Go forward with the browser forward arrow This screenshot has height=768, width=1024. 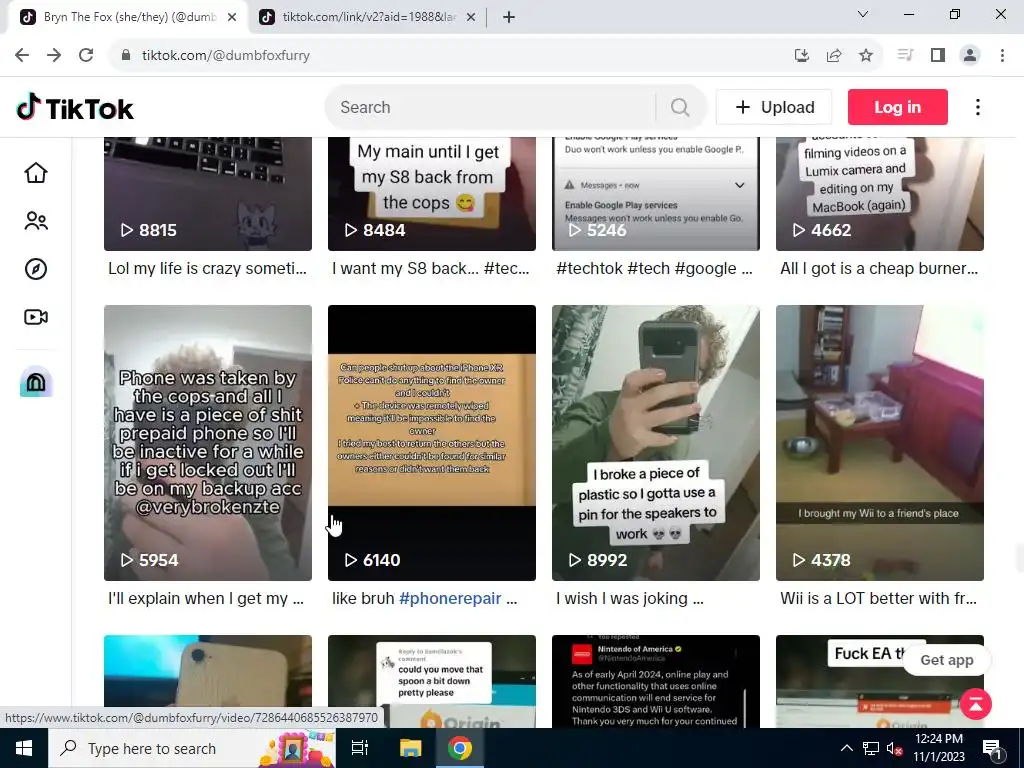54,56
